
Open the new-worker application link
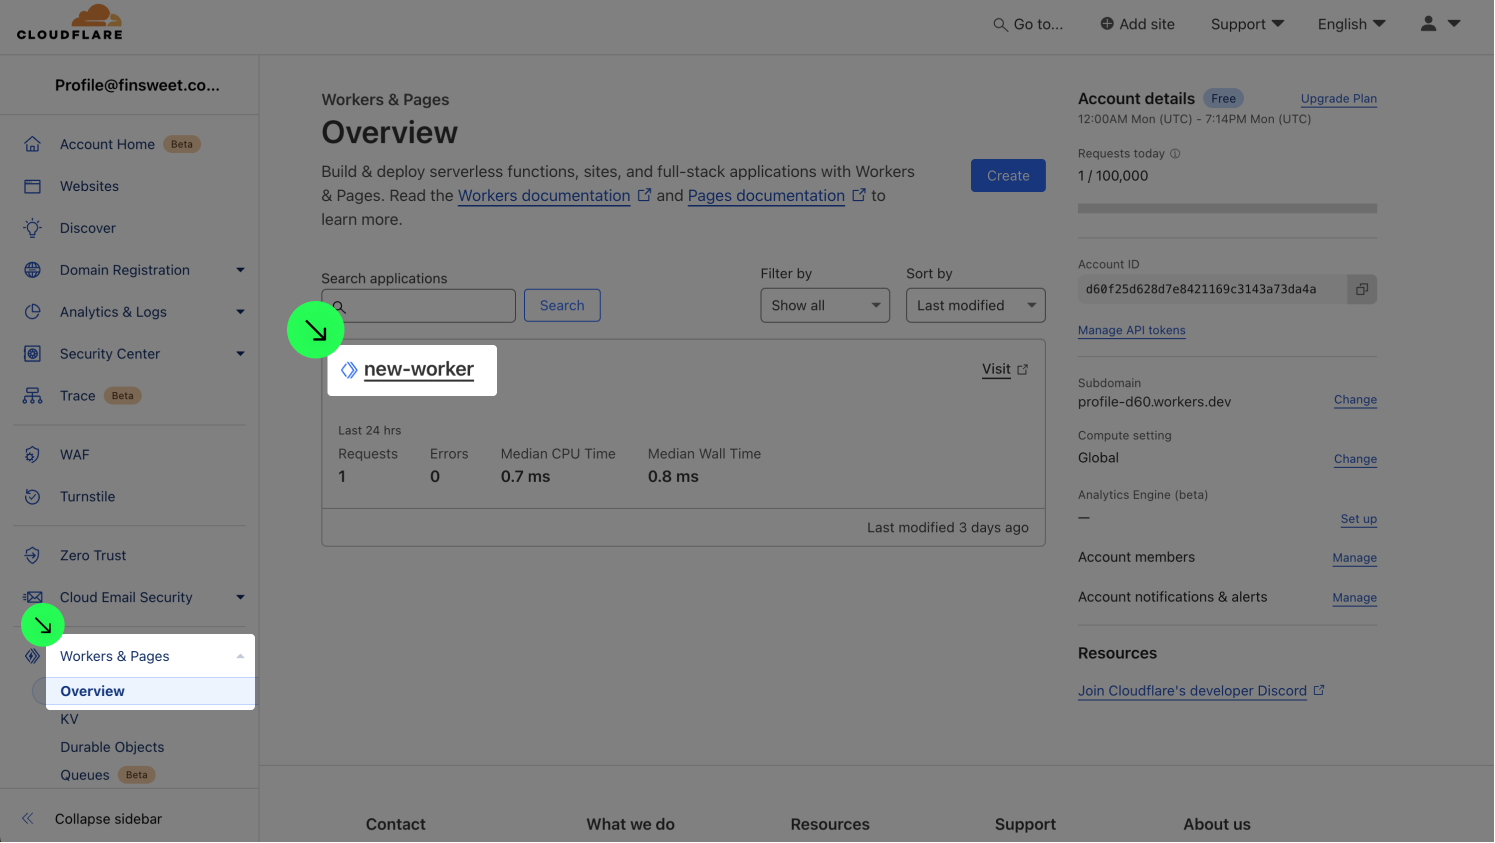point(419,369)
